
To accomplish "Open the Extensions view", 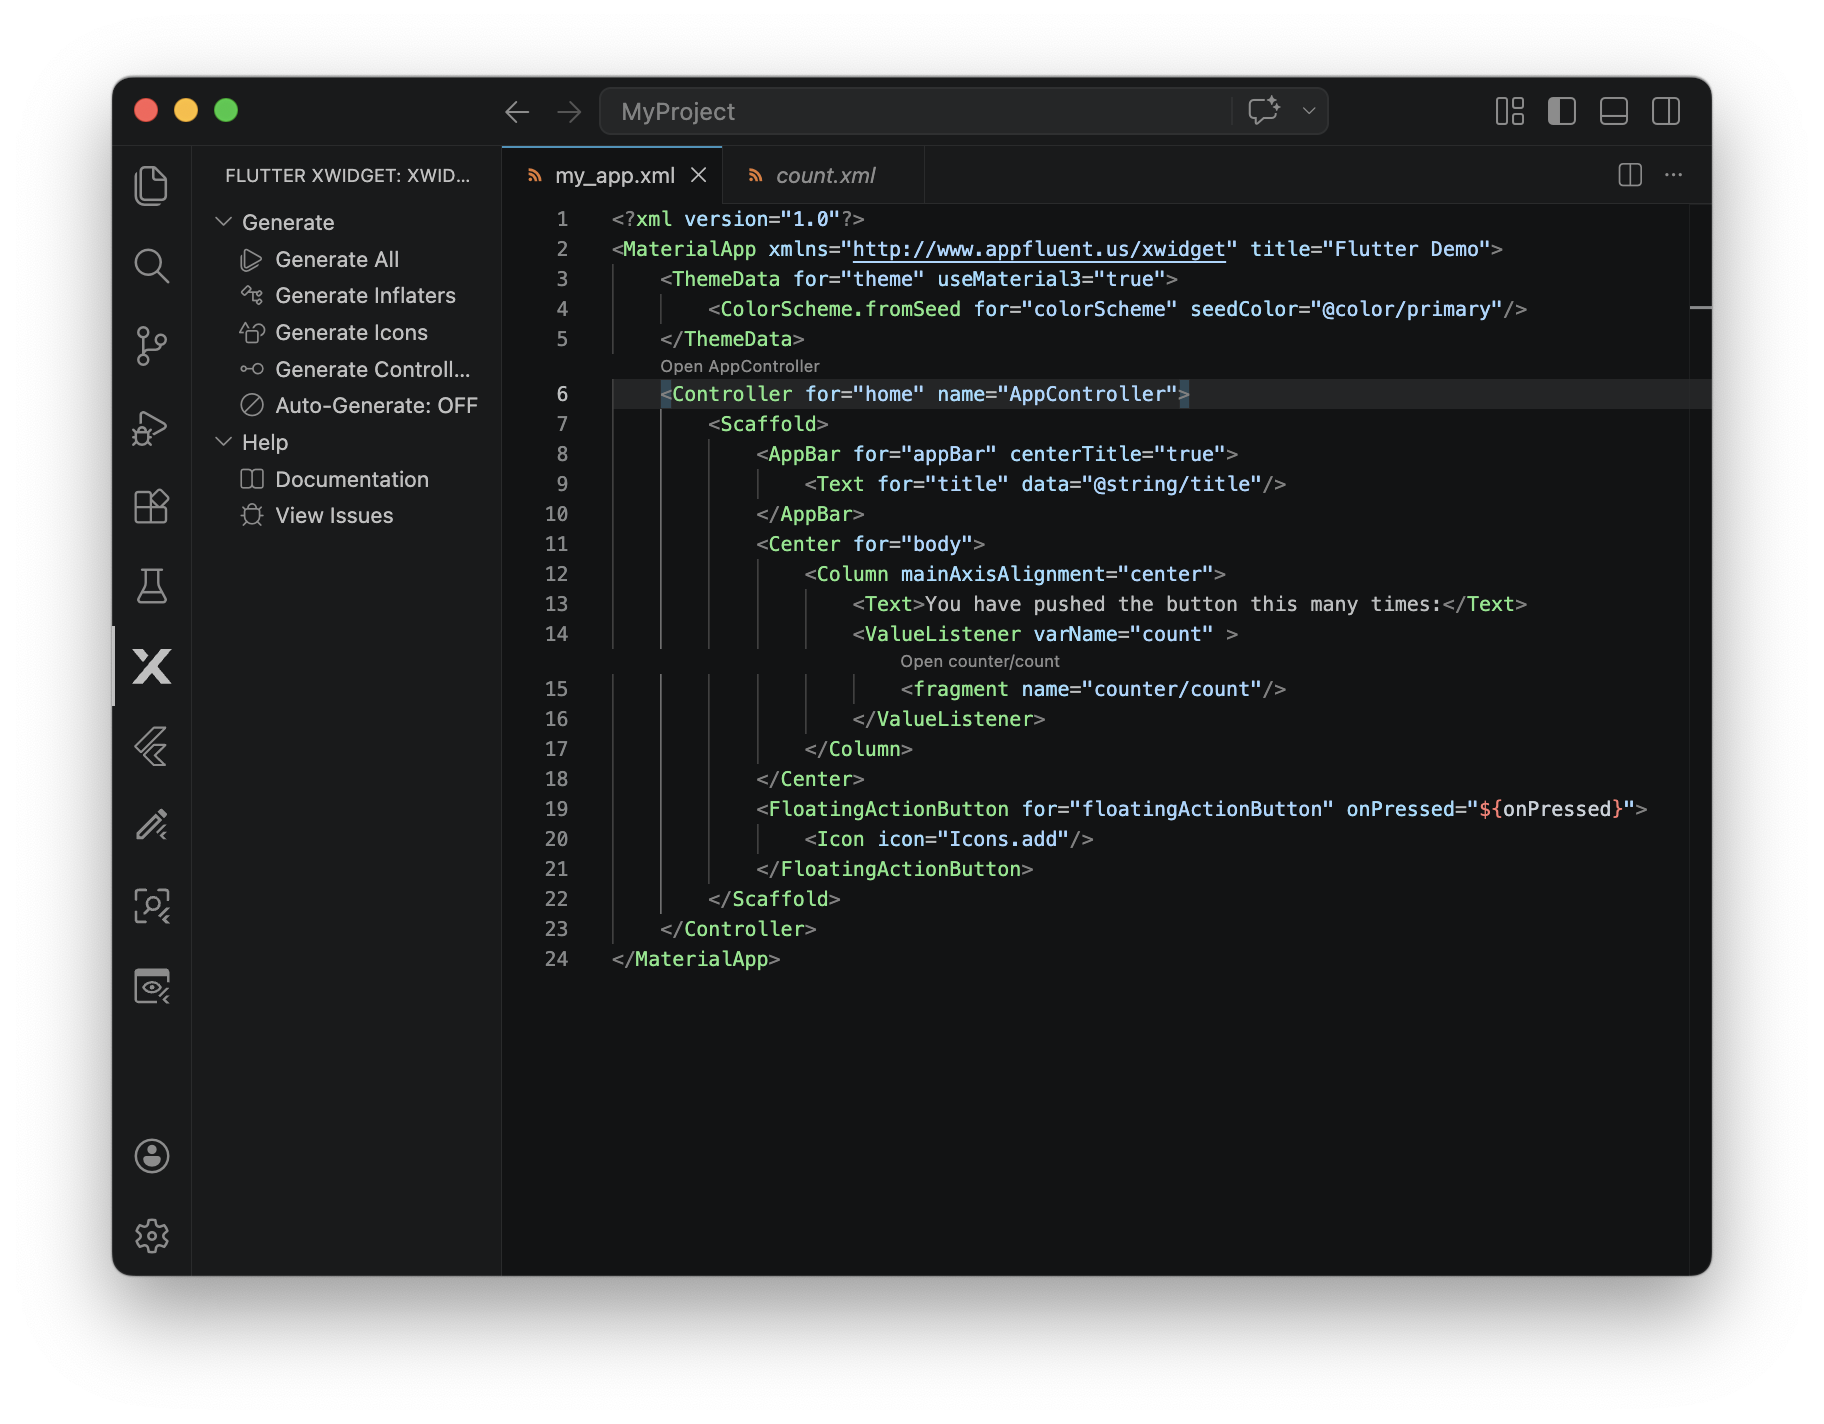I will click(151, 507).
